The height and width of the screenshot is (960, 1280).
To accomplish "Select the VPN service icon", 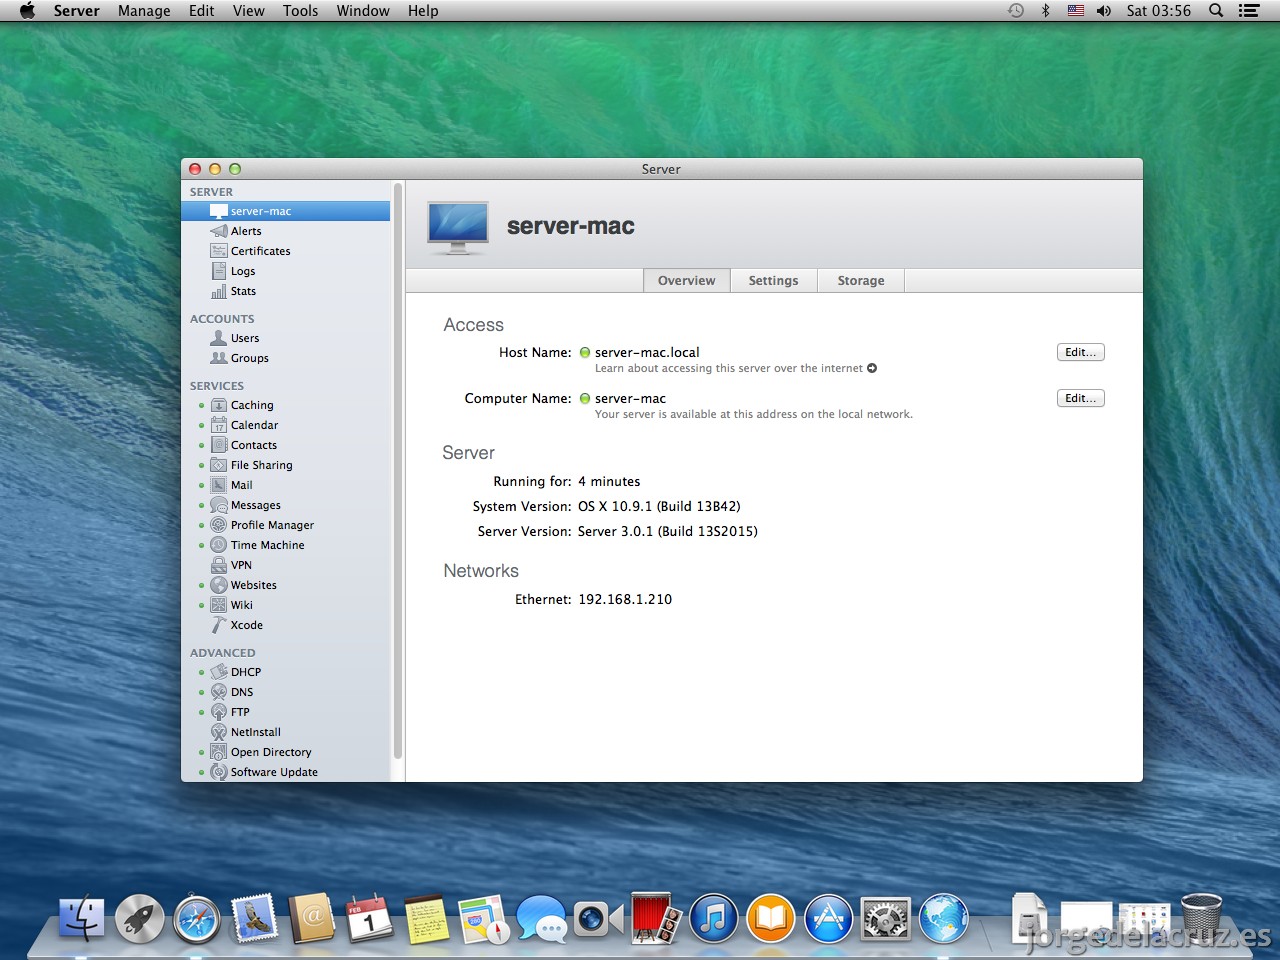I will pyautogui.click(x=219, y=565).
